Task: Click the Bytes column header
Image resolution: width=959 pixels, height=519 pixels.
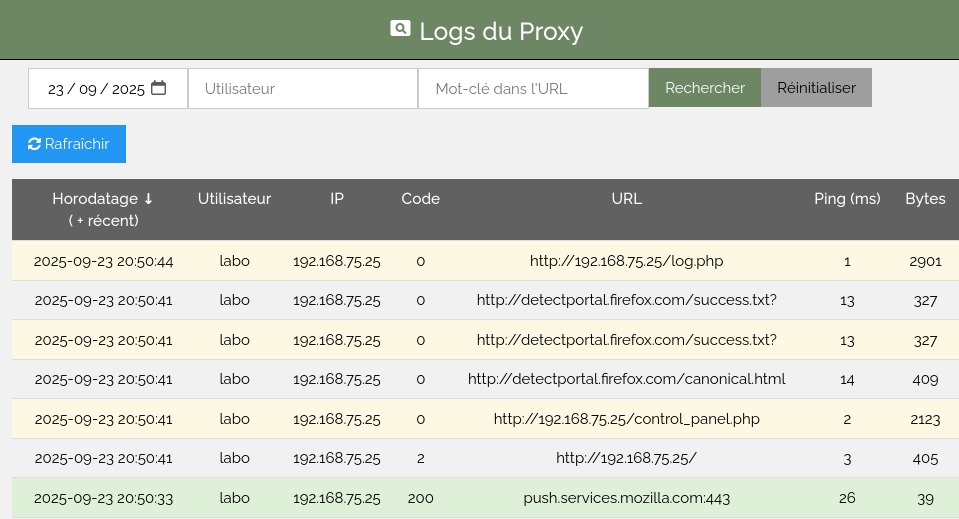Action: pyautogui.click(x=925, y=199)
